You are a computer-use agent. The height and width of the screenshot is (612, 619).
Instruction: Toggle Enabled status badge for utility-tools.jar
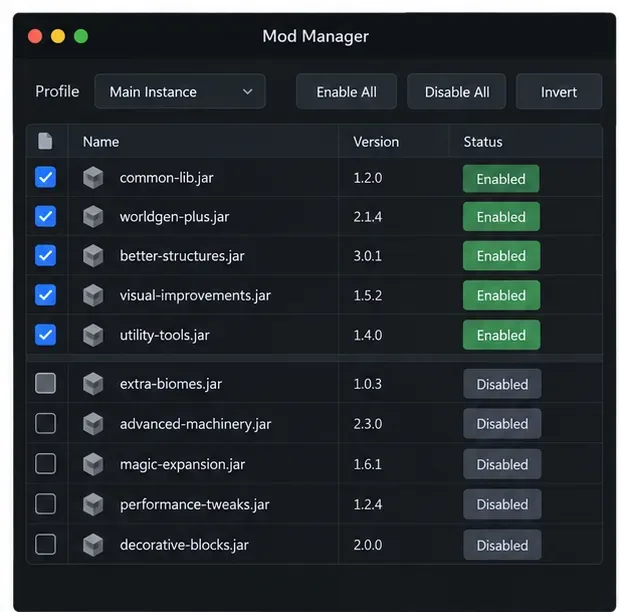(501, 335)
